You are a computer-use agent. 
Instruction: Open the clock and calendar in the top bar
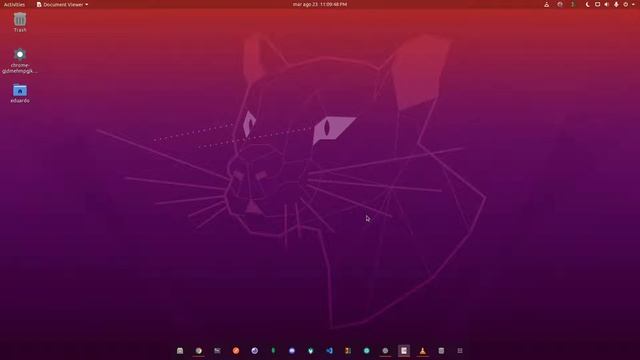pyautogui.click(x=320, y=4)
